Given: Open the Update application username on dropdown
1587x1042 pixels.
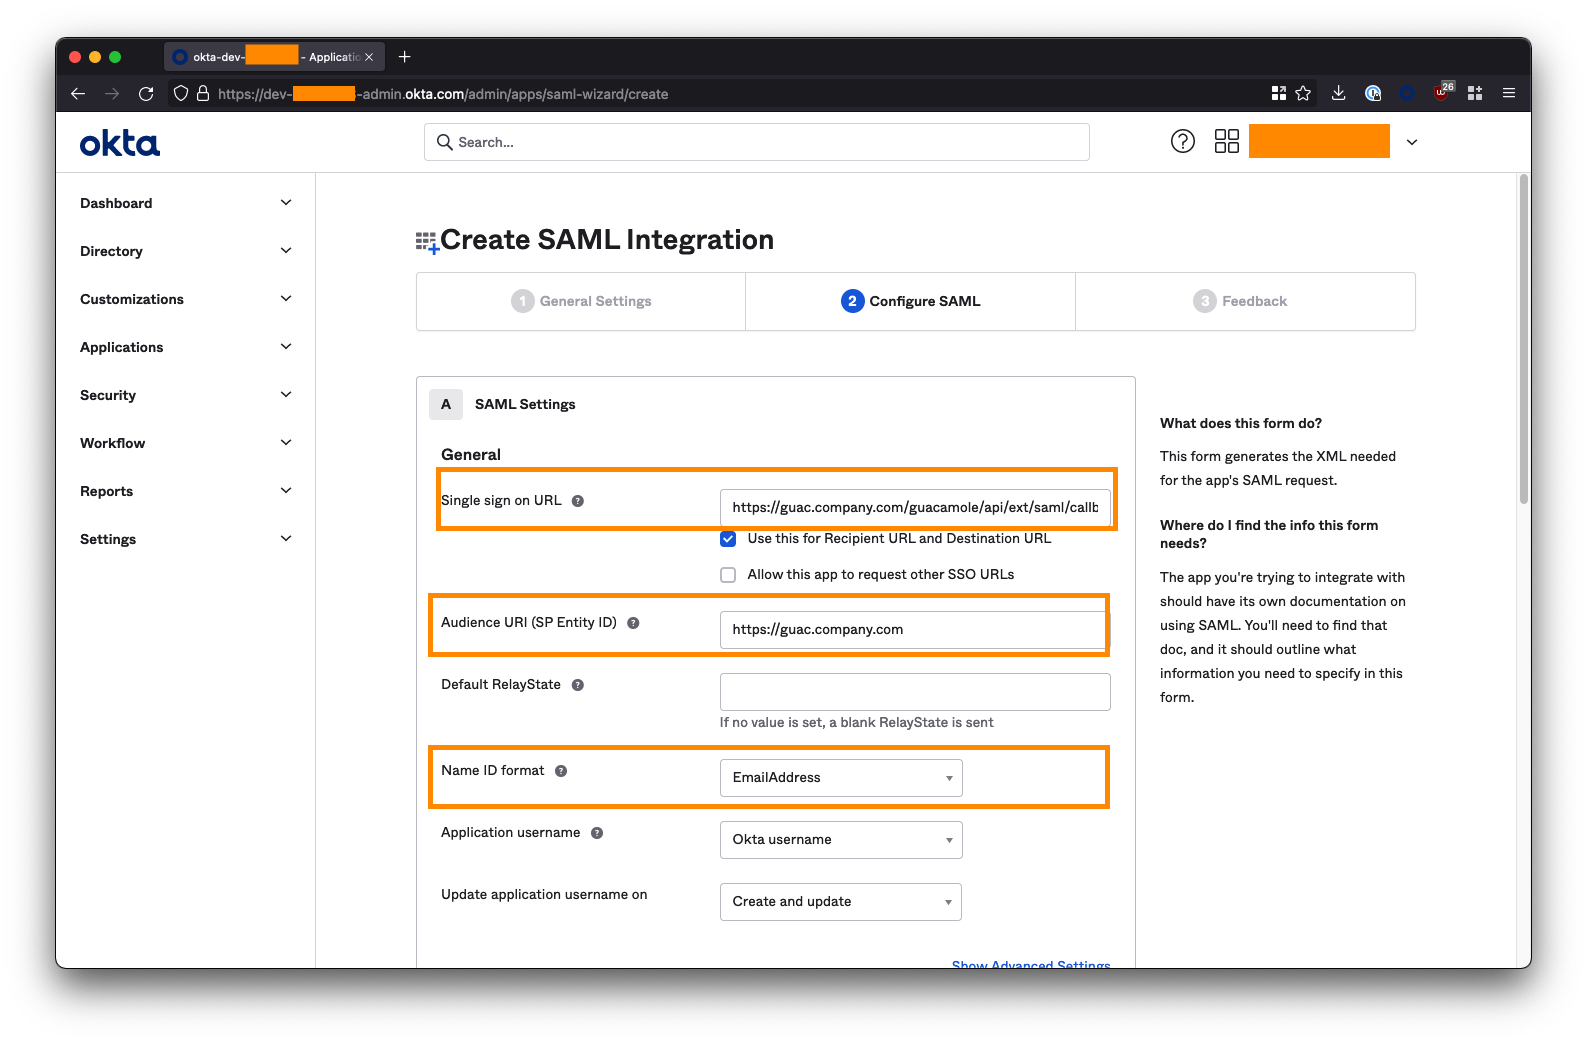Looking at the screenshot, I should [x=840, y=902].
